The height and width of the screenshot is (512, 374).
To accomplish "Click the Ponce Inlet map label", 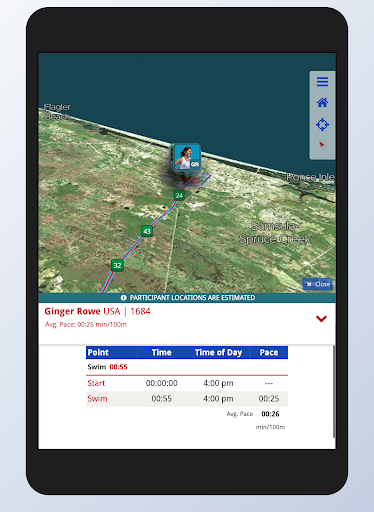I will [x=311, y=177].
